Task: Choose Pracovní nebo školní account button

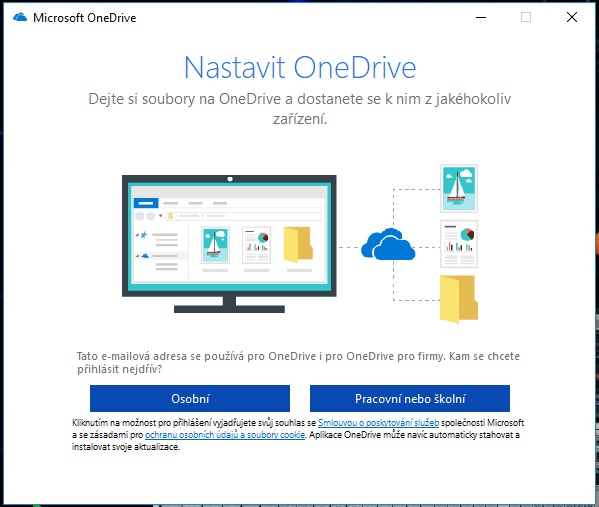Action: click(x=410, y=398)
